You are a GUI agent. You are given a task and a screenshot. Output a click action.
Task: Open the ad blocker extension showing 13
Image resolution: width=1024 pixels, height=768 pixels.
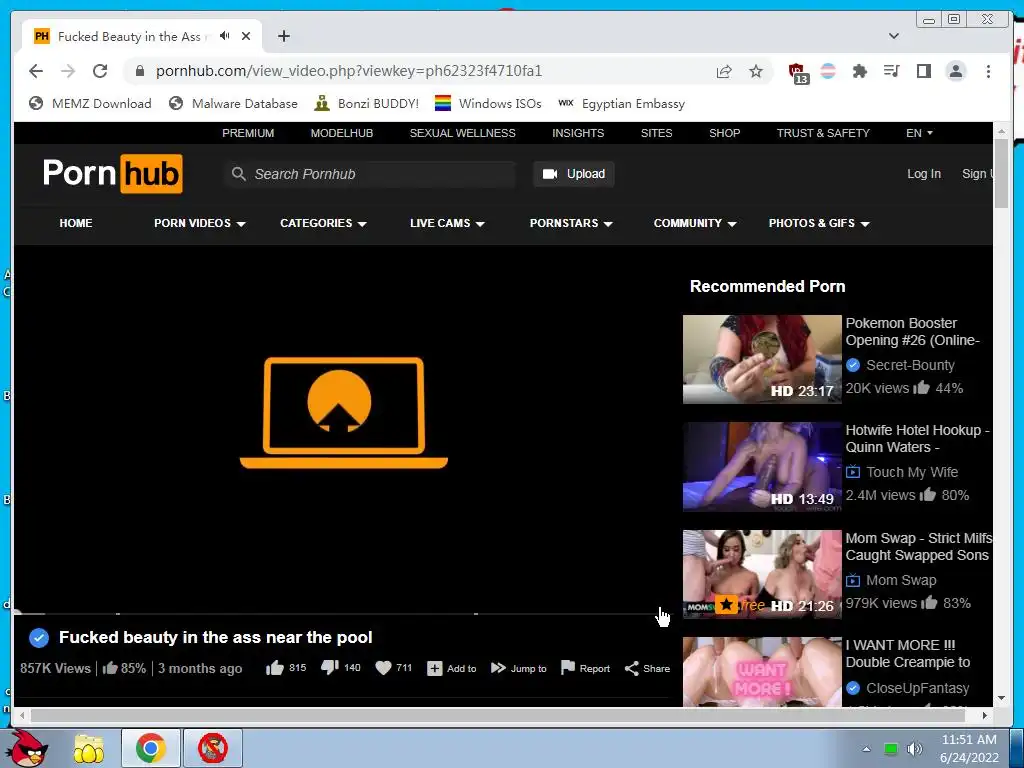(797, 72)
